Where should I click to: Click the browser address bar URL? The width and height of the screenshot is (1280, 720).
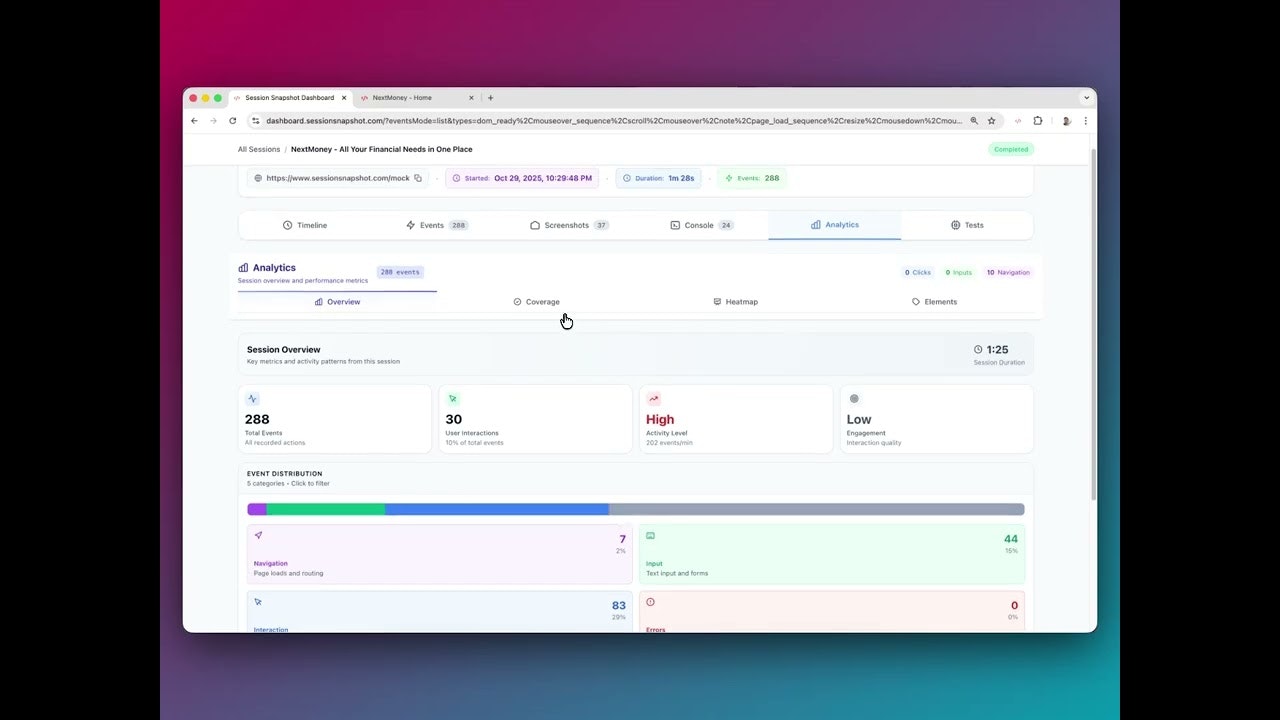click(x=614, y=121)
